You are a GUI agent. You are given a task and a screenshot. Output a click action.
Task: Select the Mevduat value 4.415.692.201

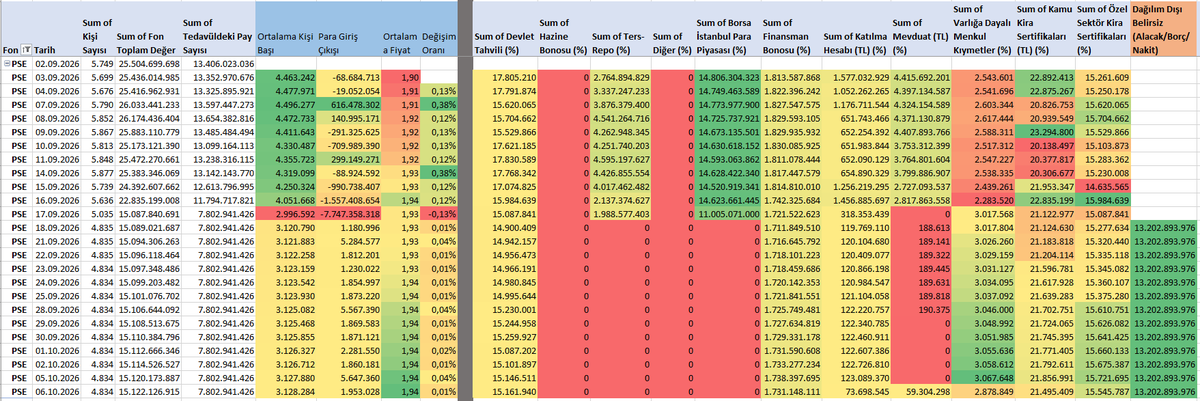(x=920, y=77)
